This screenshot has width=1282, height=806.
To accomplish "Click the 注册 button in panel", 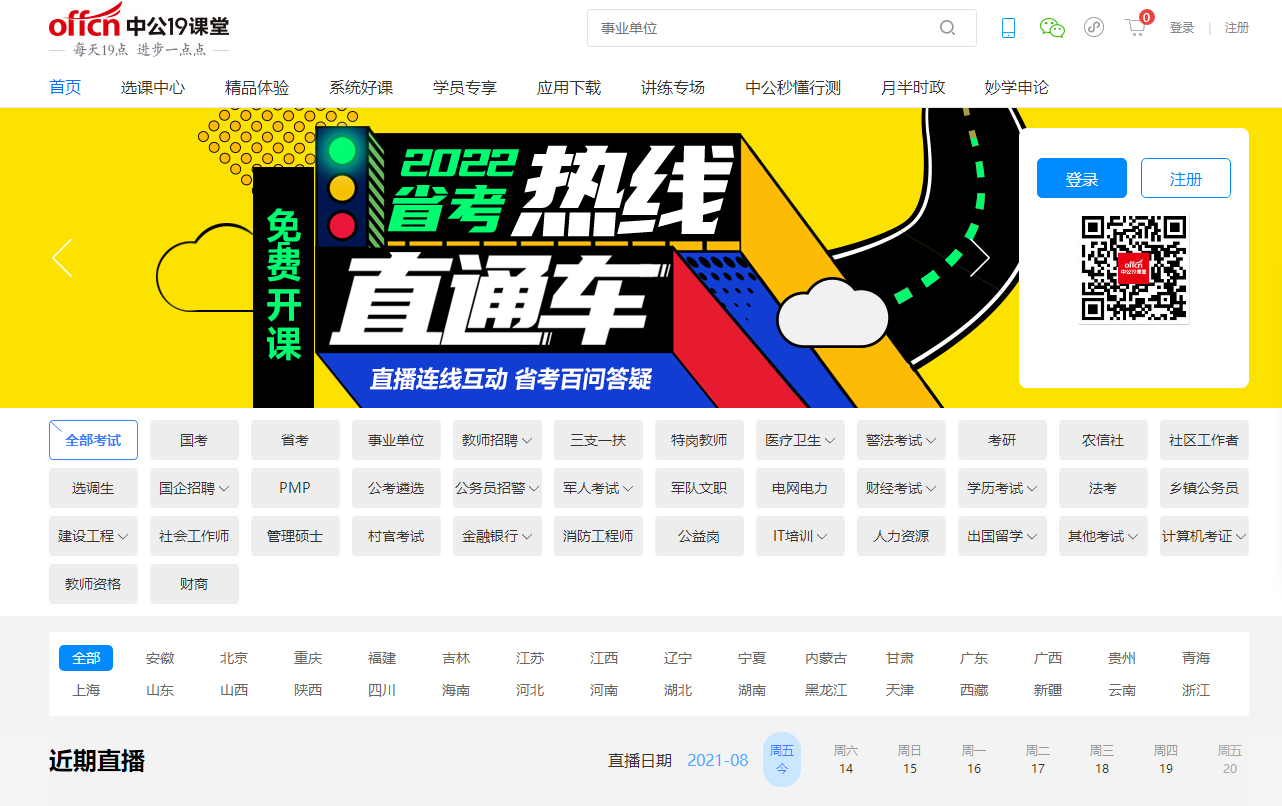I will click(1186, 178).
